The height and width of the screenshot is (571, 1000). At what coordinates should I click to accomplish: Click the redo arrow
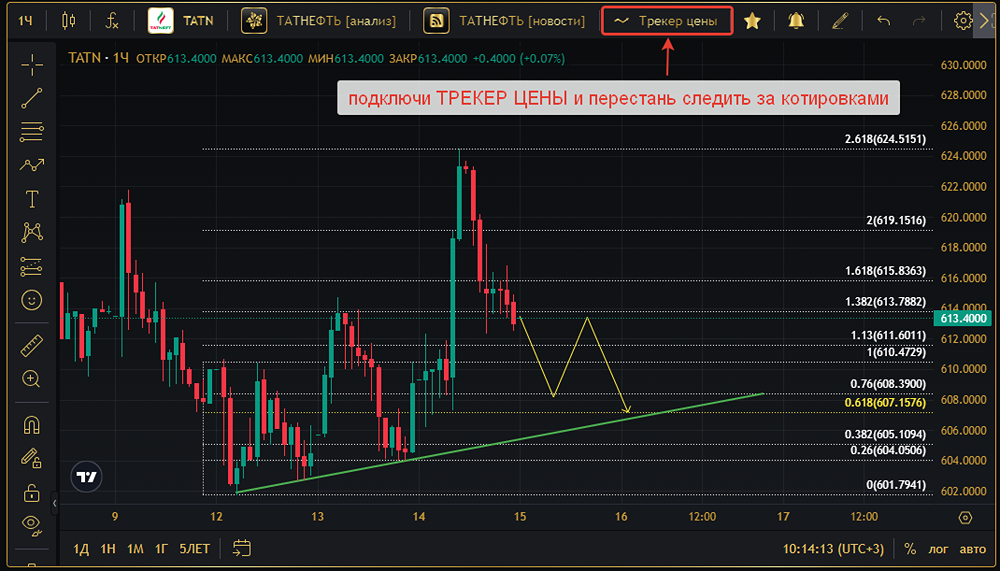919,21
